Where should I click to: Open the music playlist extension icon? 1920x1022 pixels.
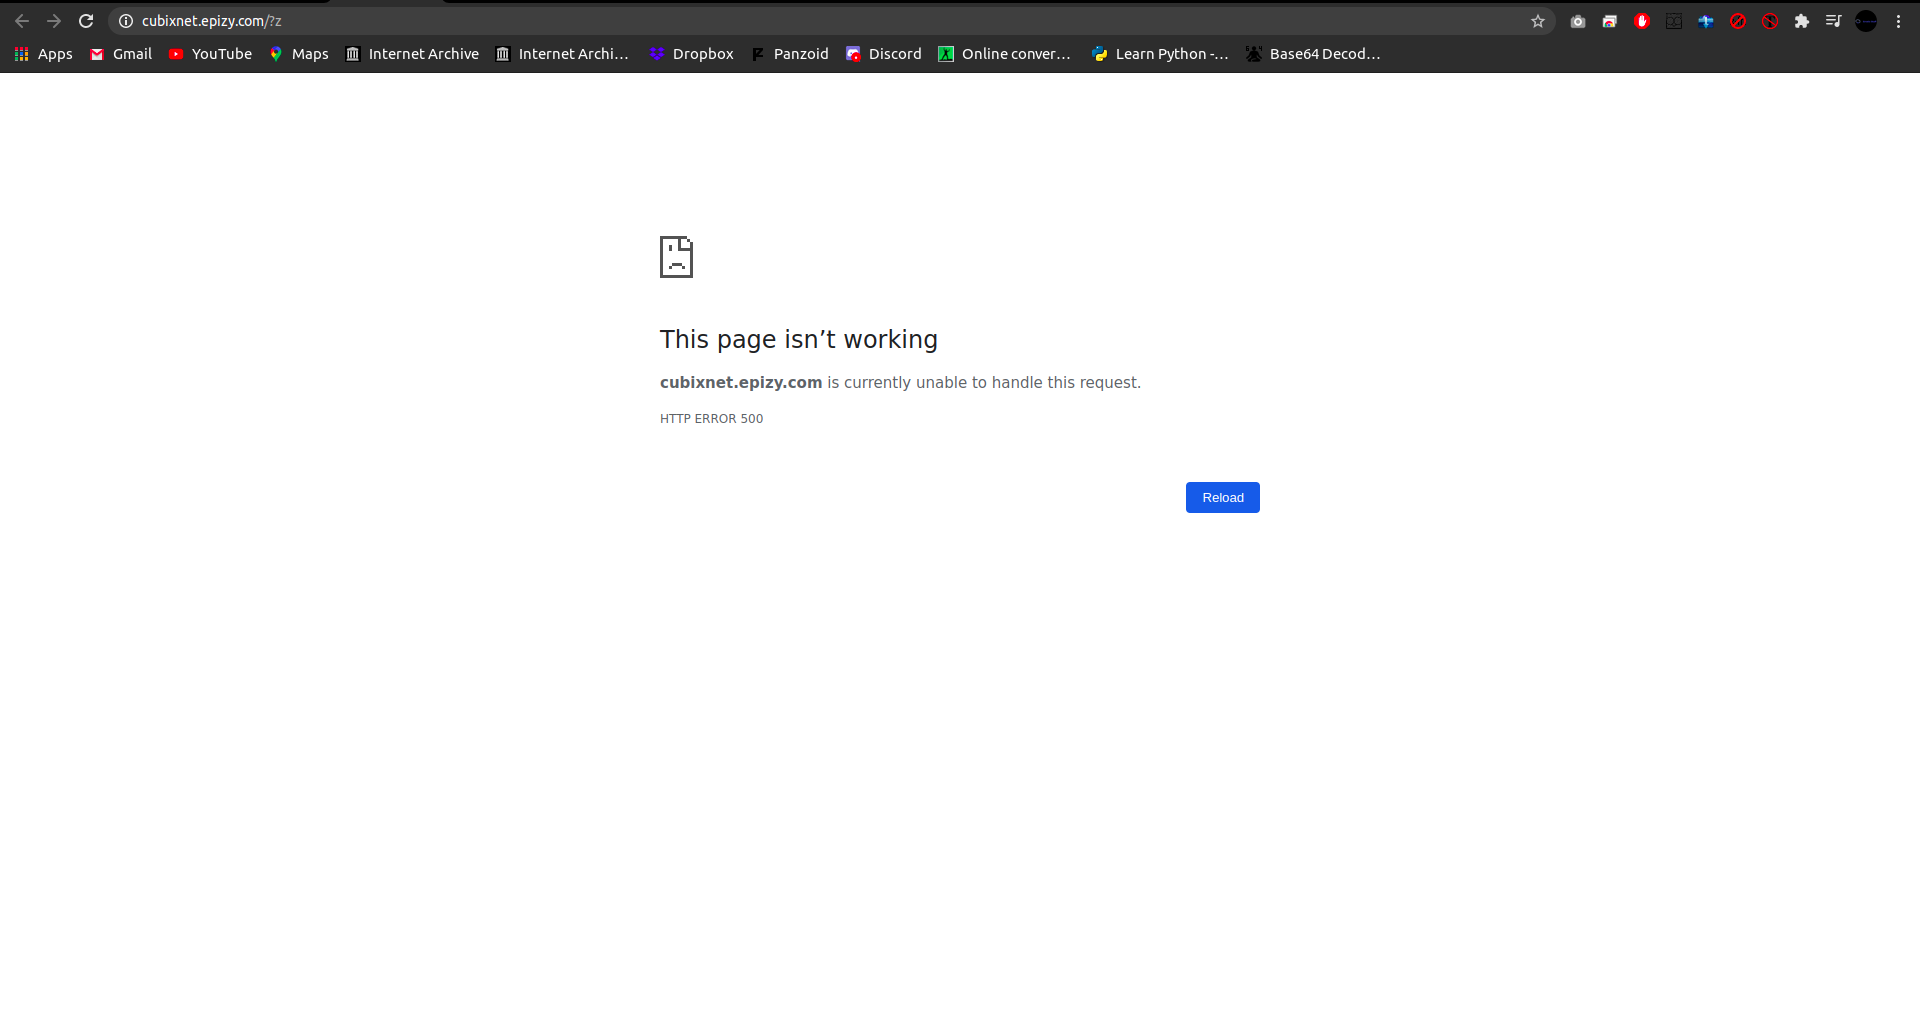1835,20
